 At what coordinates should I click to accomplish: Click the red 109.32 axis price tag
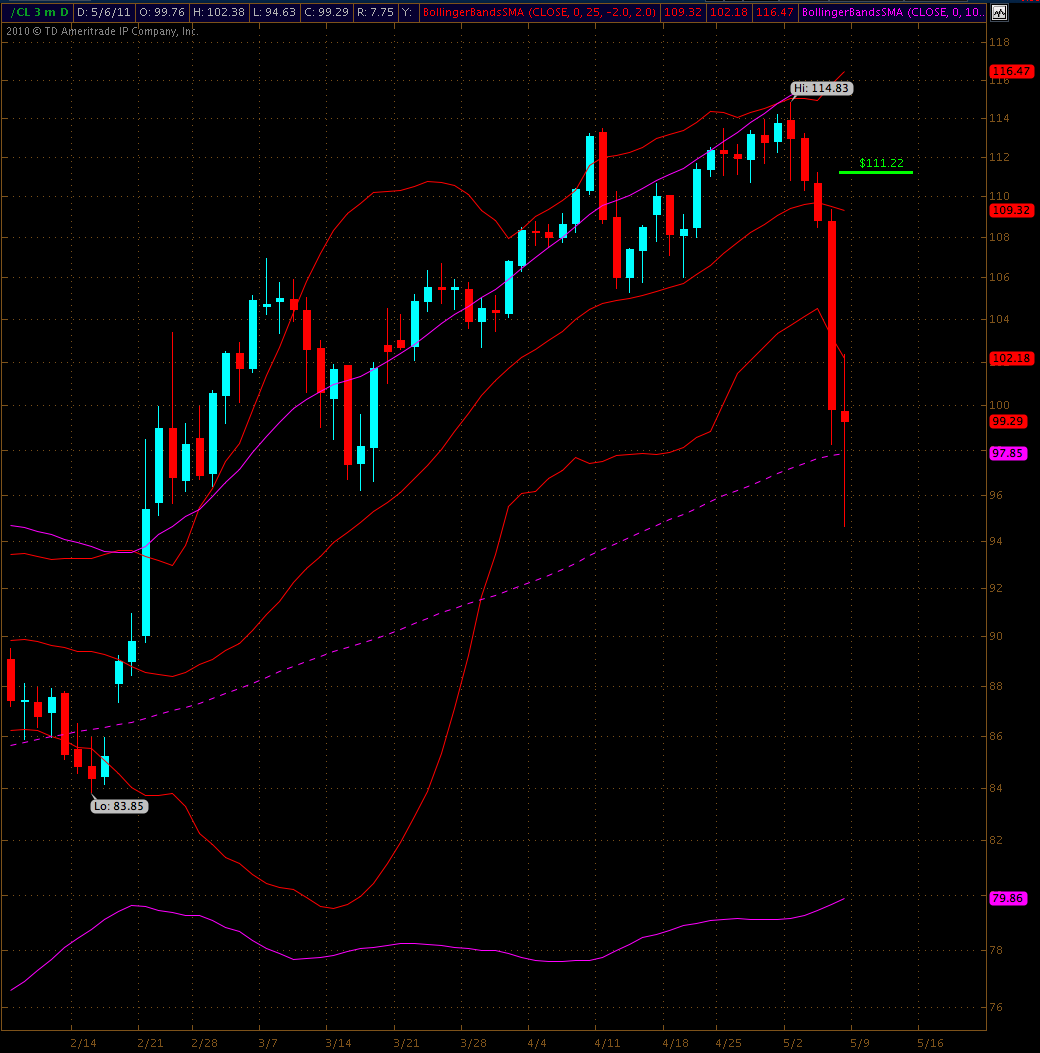coord(1010,211)
